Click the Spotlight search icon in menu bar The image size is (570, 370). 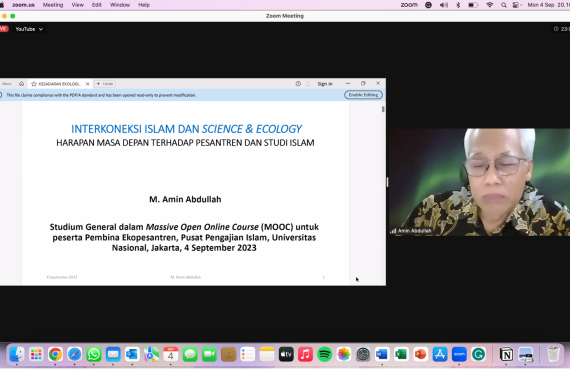[503, 5]
